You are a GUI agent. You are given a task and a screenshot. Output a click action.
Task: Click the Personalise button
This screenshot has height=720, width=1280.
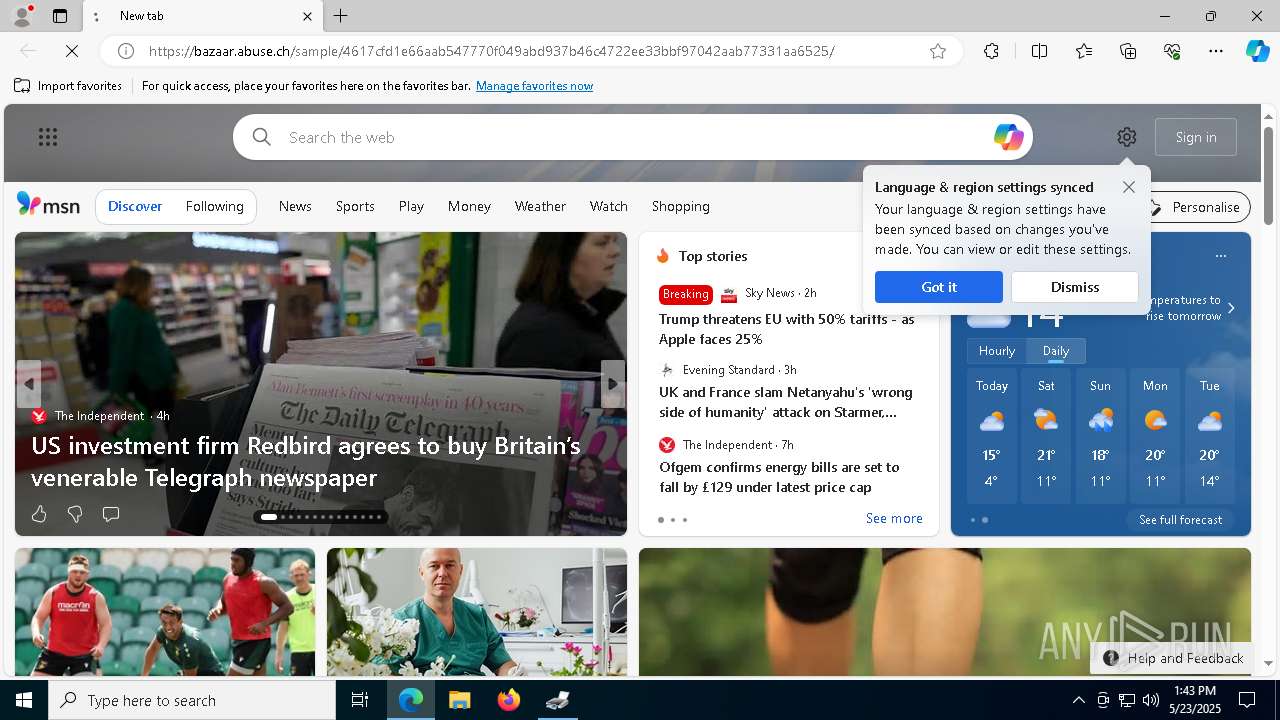click(x=1196, y=207)
